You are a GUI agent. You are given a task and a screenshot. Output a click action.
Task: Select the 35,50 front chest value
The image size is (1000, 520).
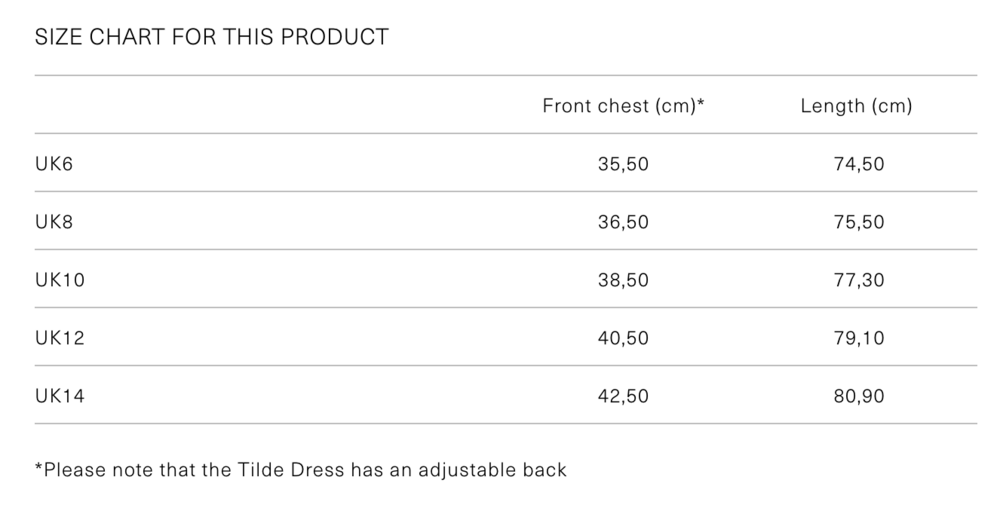point(623,164)
